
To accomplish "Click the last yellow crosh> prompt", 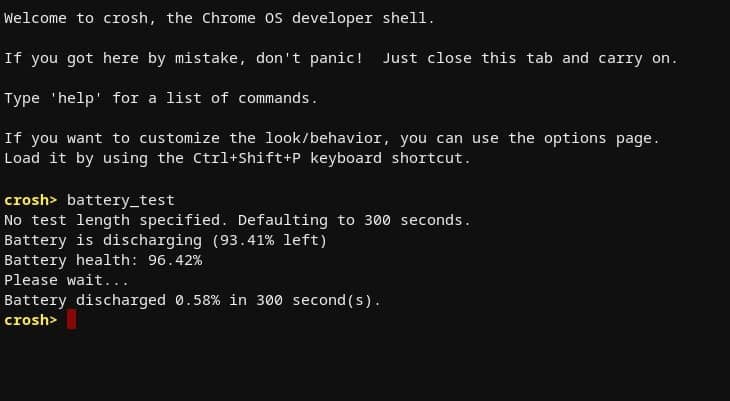I will 30,320.
